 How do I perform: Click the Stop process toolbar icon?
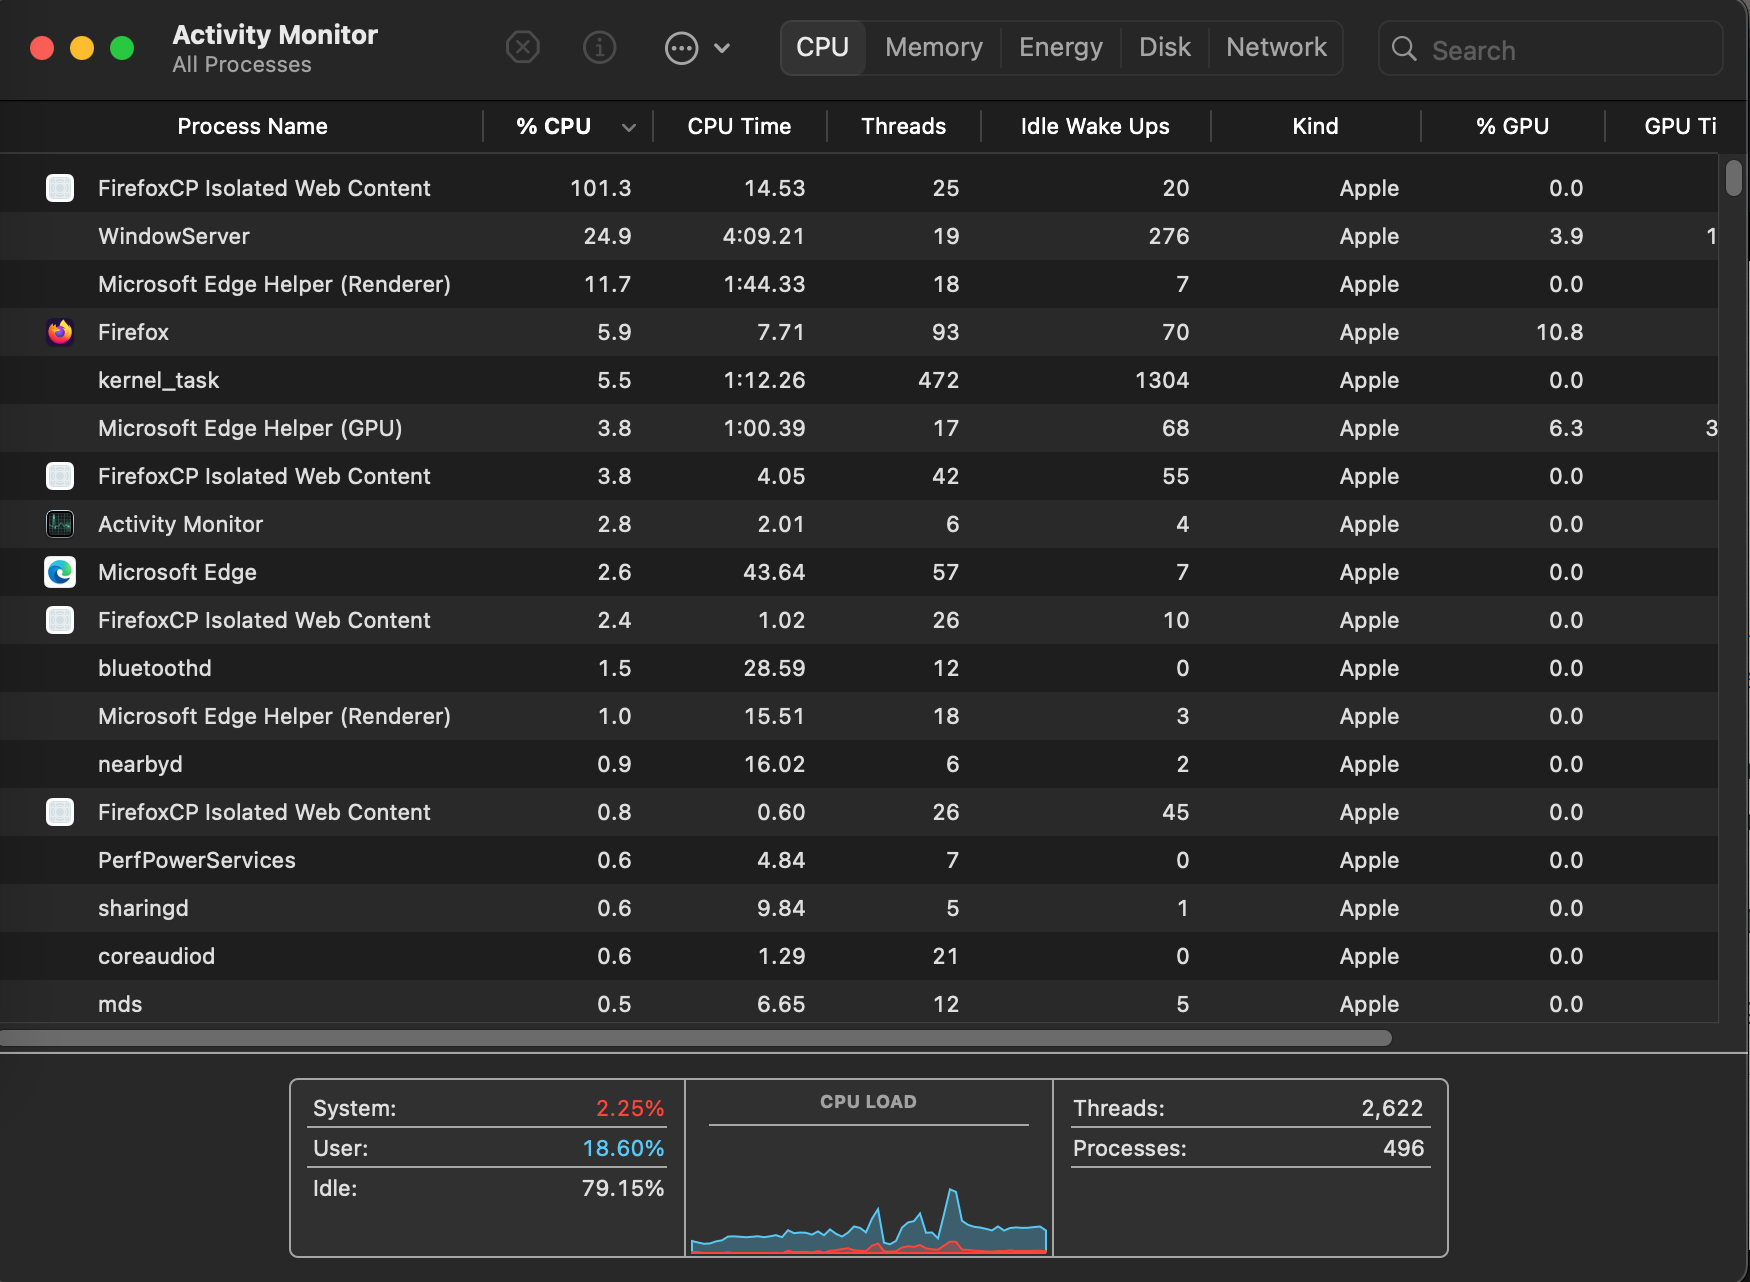coord(523,47)
